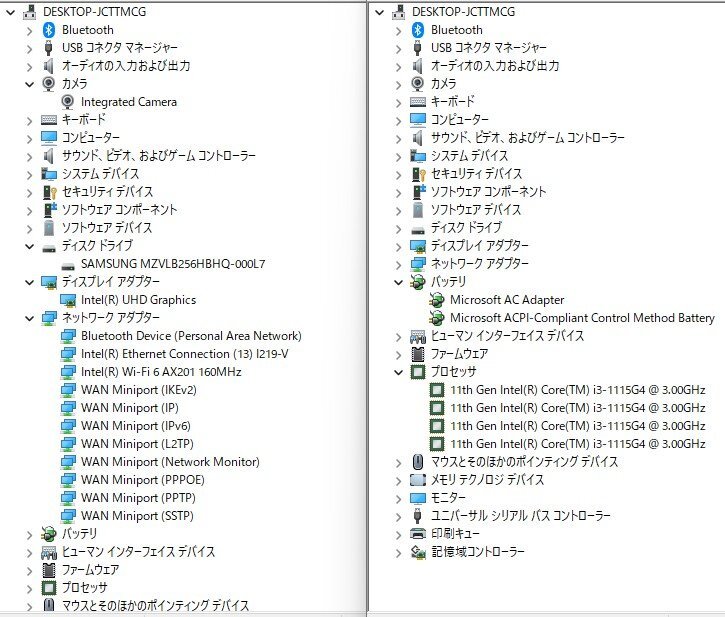Click the Intel Ethernet Connection I219-V icon
The image size is (725, 617).
tap(68, 354)
